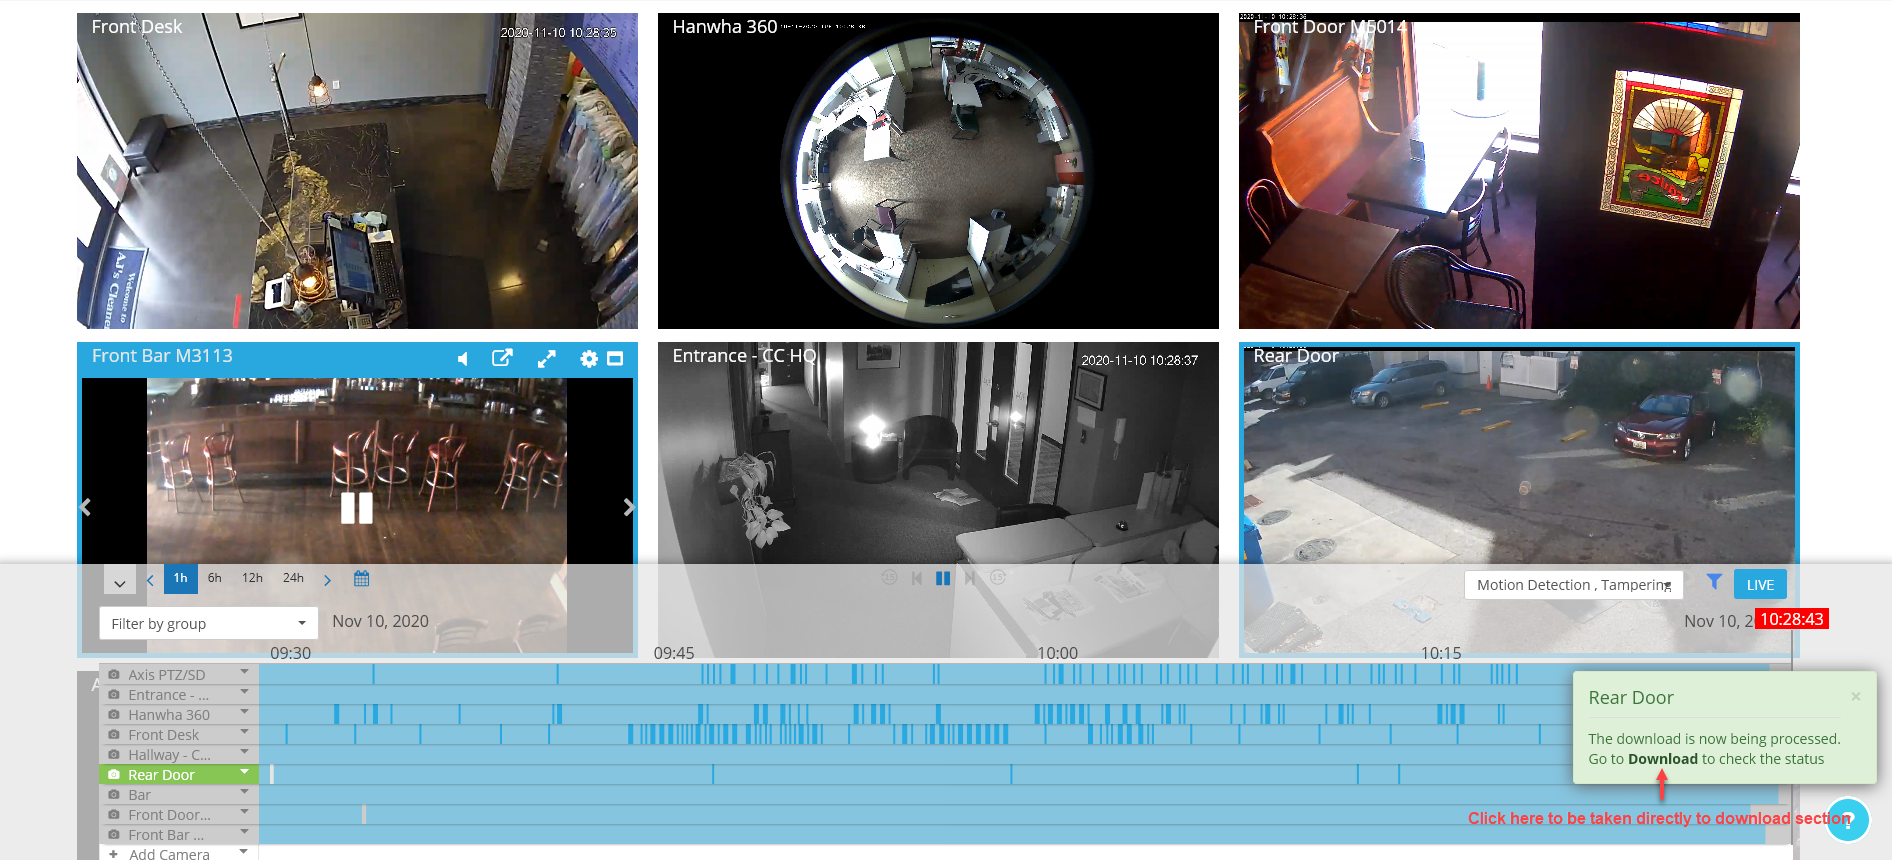Go to next camera with right arrow
Image resolution: width=1892 pixels, height=860 pixels.
click(629, 507)
